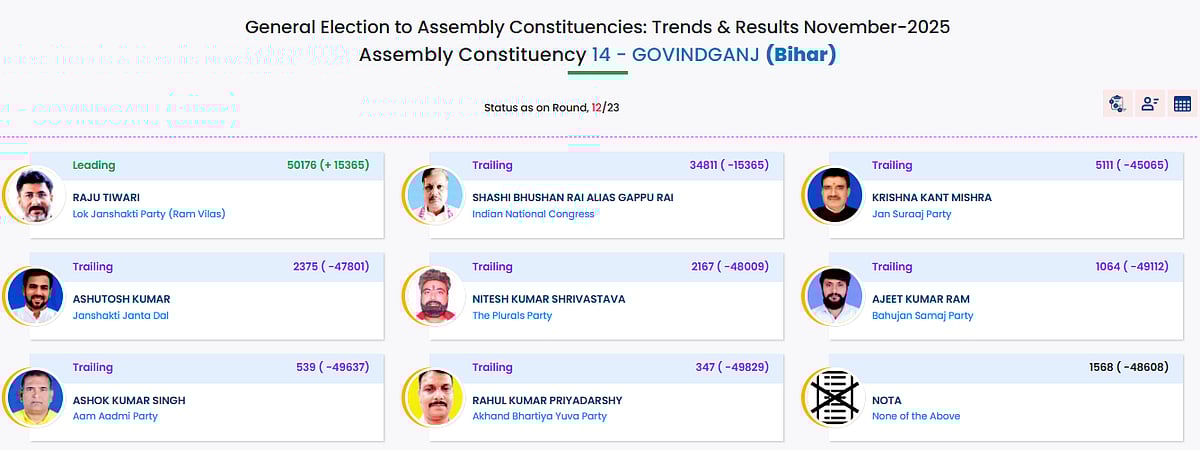This screenshot has width=1200, height=450.
Task: Click the Leading status on Raju Tiwari's card
Action: click(x=94, y=165)
